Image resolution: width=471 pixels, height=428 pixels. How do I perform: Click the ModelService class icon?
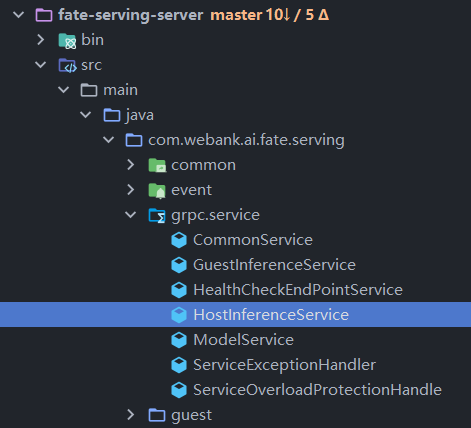pyautogui.click(x=179, y=340)
